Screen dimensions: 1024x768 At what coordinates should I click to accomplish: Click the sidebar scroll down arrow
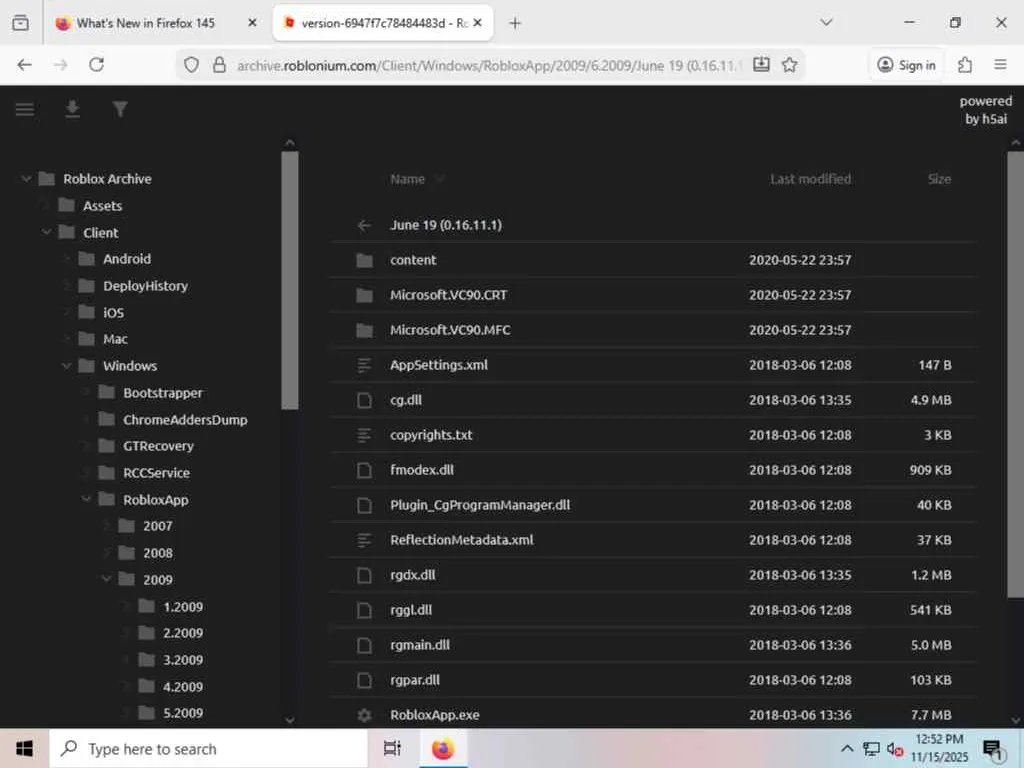tap(290, 720)
